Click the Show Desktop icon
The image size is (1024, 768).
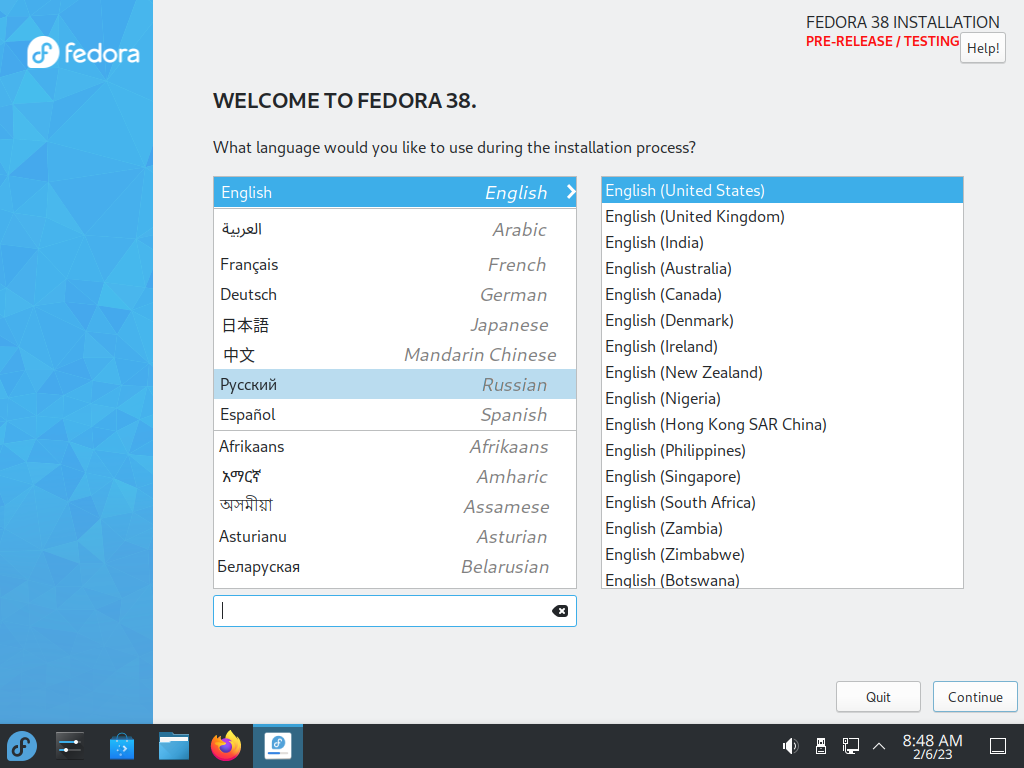(998, 746)
